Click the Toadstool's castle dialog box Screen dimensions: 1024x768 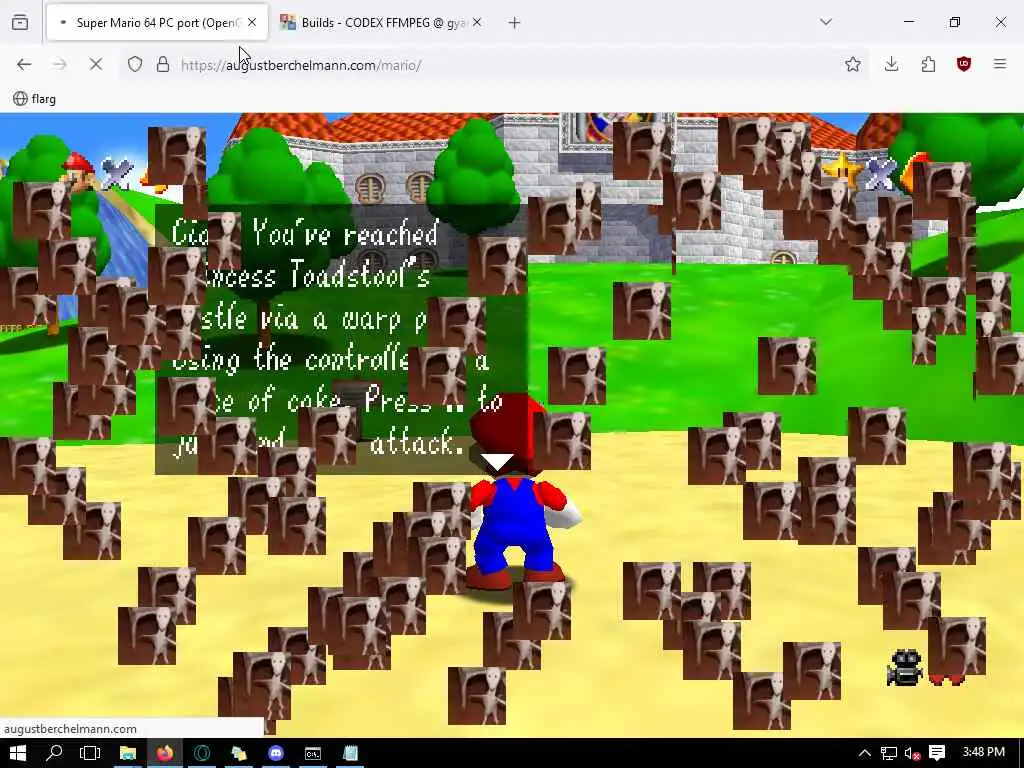[x=341, y=340]
